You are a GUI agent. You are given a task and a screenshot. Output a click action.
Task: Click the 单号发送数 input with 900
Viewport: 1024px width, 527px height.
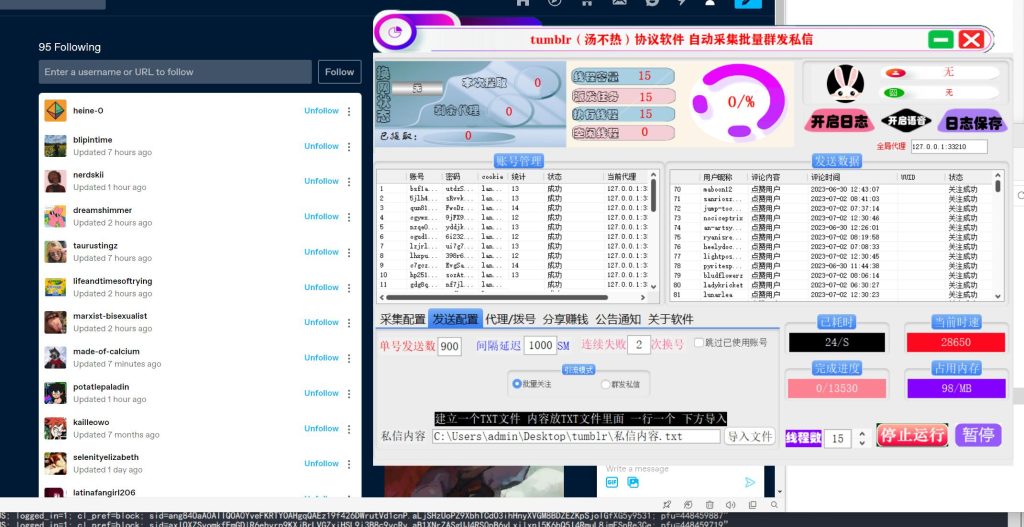coord(449,345)
